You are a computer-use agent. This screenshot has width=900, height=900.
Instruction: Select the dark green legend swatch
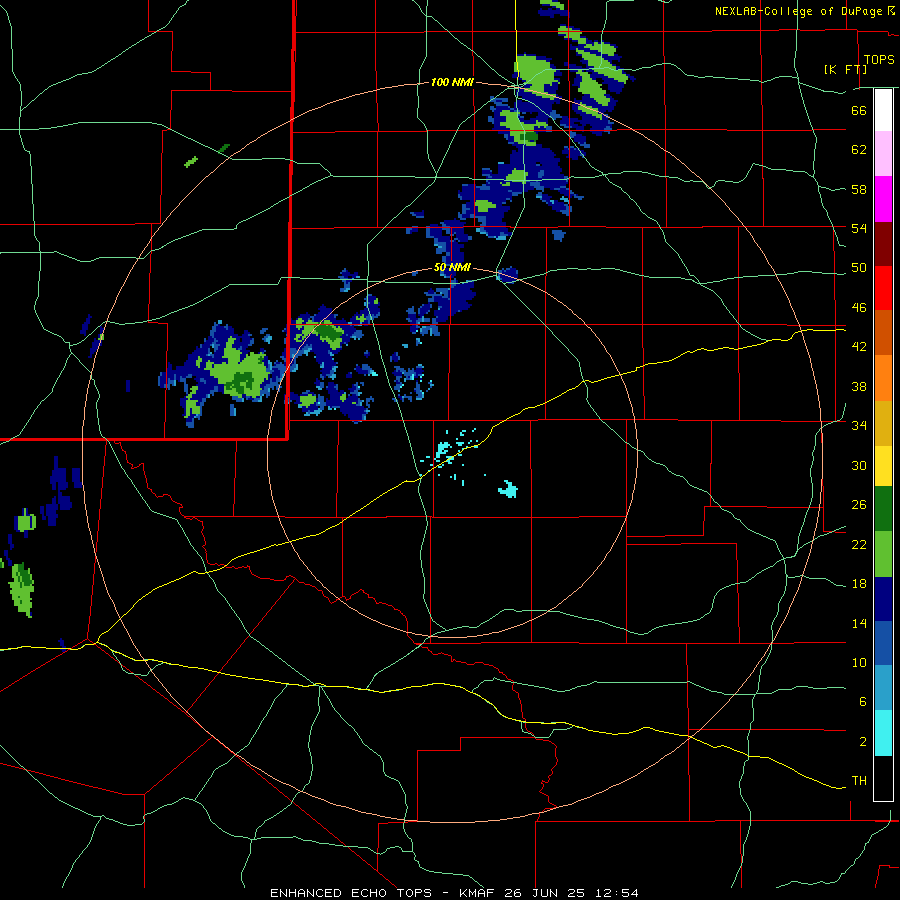(x=883, y=509)
